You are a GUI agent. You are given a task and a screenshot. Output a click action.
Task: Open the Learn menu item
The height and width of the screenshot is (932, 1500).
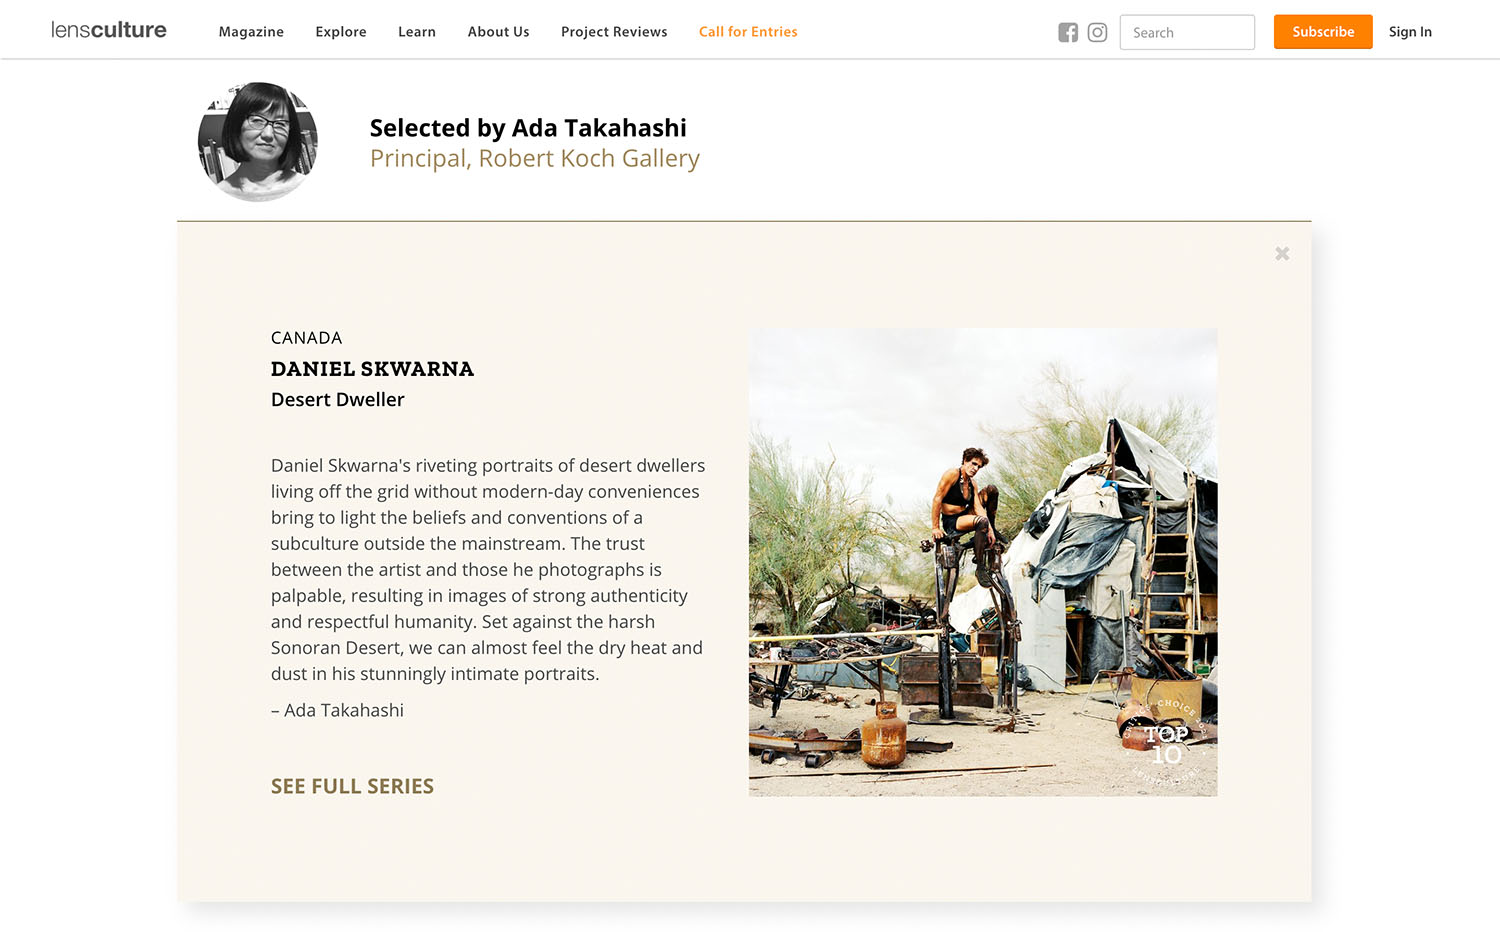pyautogui.click(x=417, y=32)
